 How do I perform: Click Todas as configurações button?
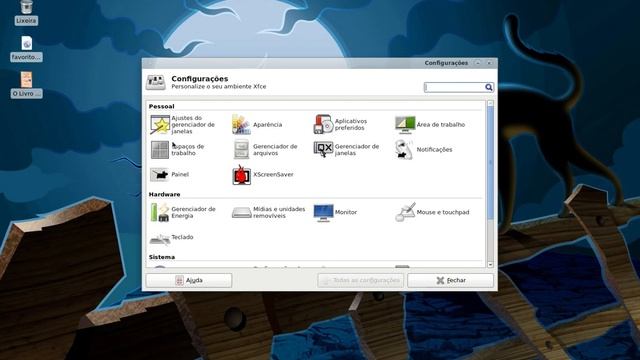(360, 280)
